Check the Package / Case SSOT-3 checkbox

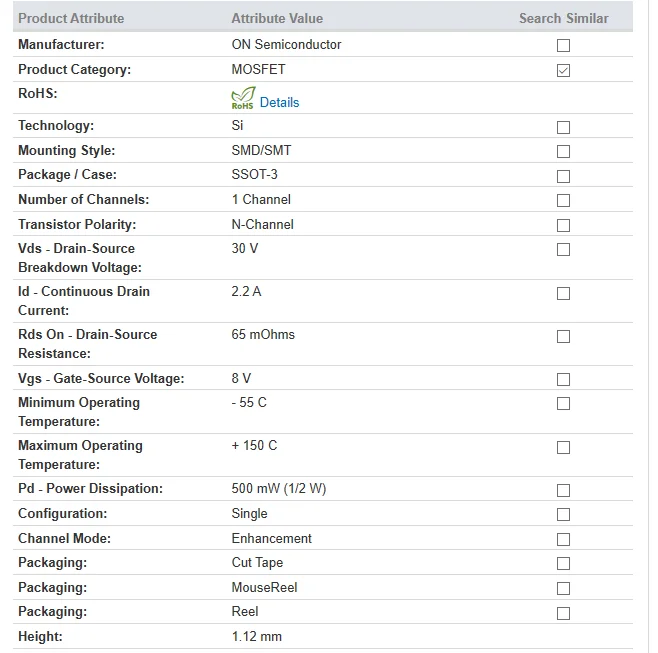[x=563, y=176]
